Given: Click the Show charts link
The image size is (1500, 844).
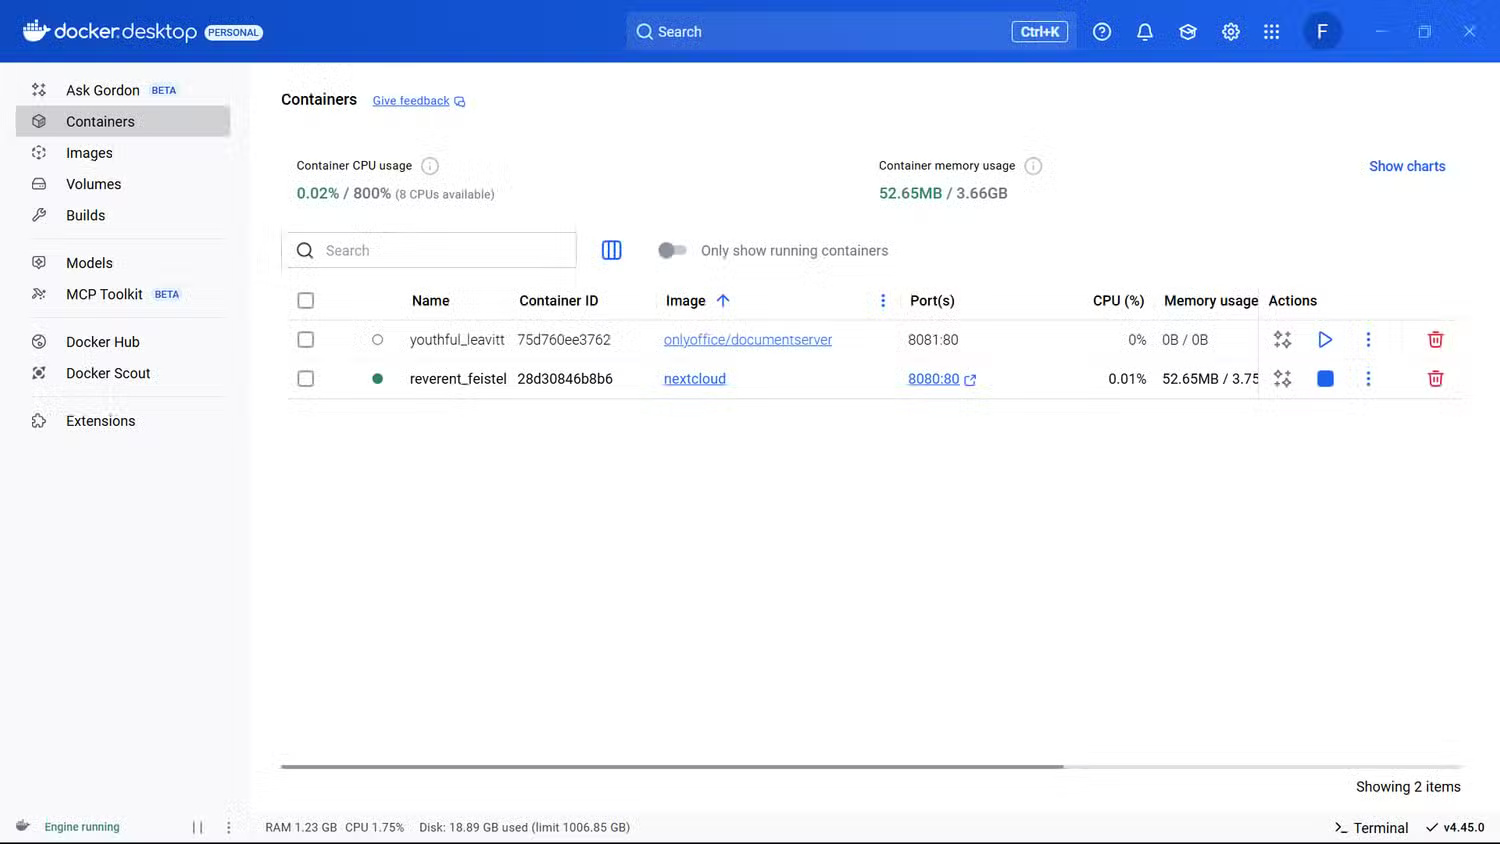Looking at the screenshot, I should point(1406,166).
